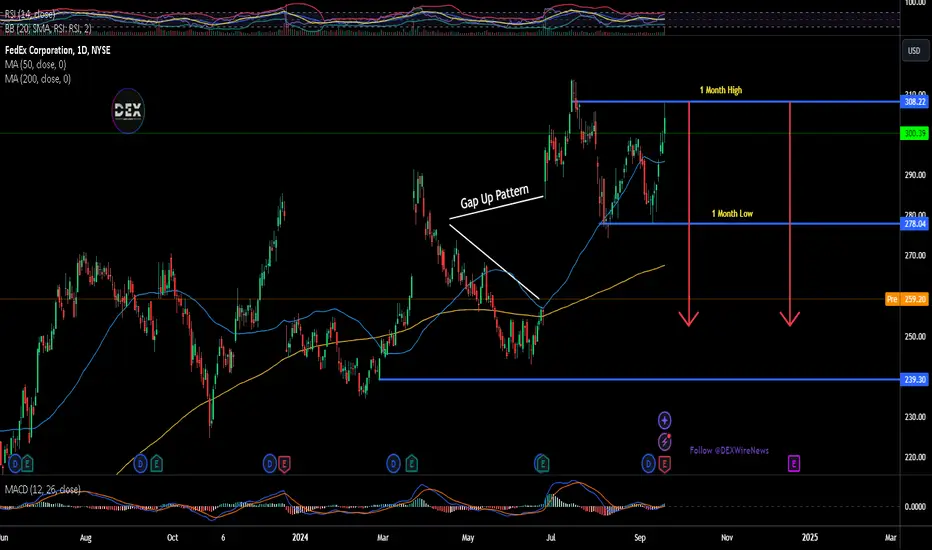Select the FedEx Corporation, 1D, NYSE symbol legend
Viewport: 932px width, 550px height.
click(x=58, y=51)
